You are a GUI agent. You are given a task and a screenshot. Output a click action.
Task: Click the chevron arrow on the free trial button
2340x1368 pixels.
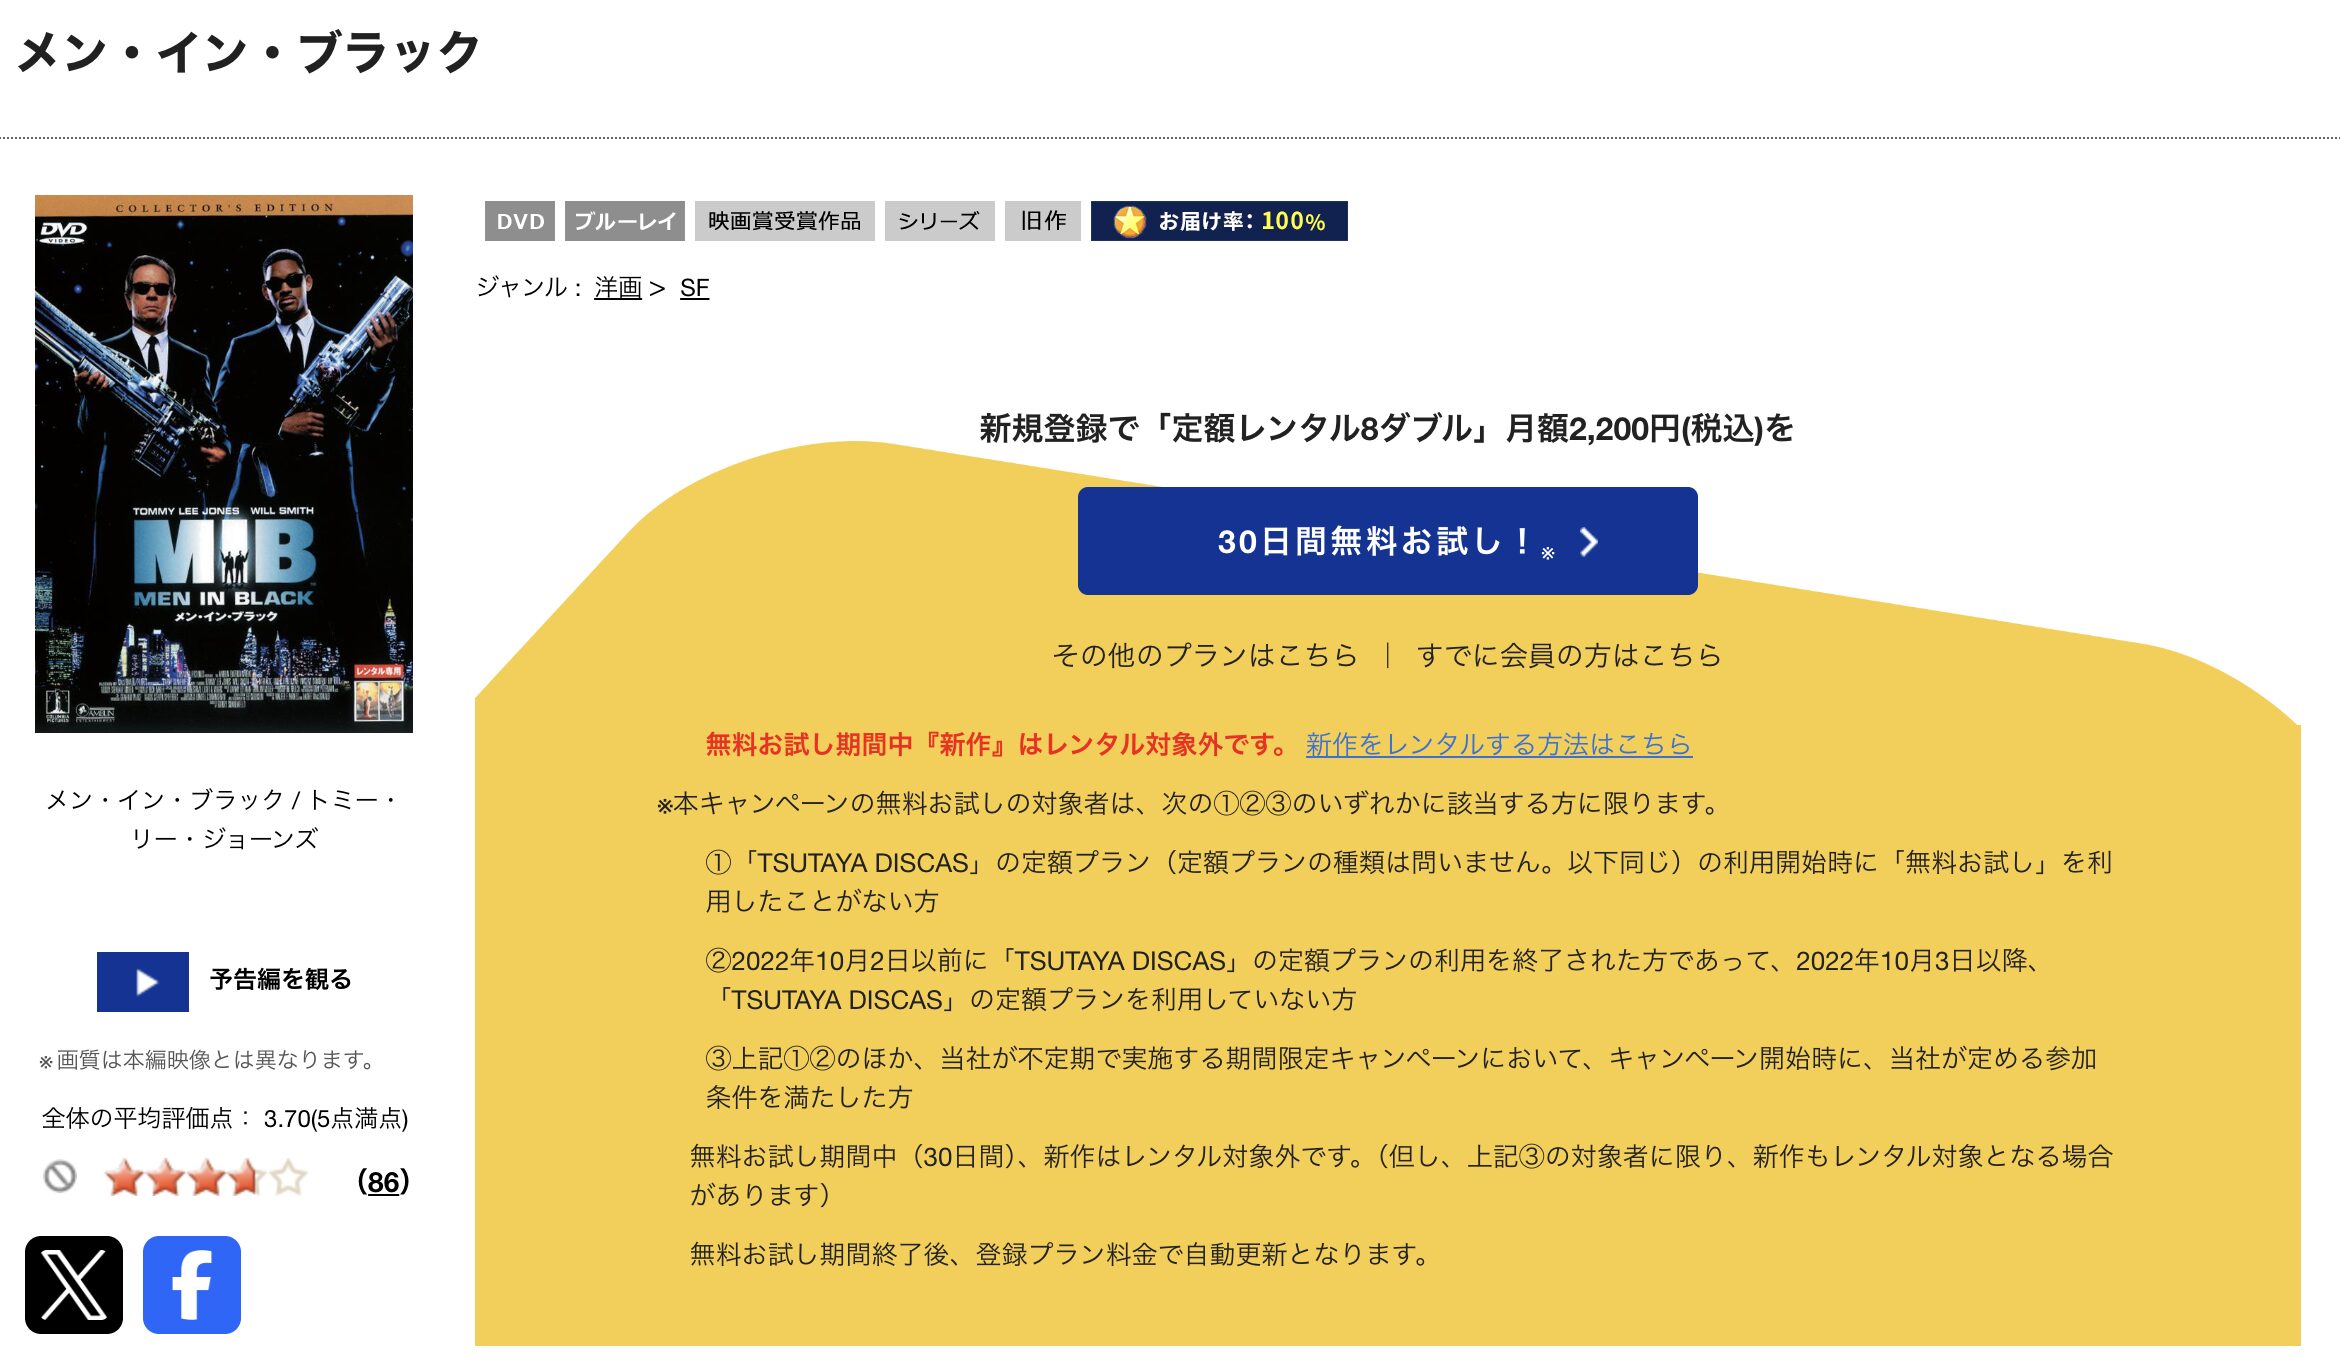pyautogui.click(x=1588, y=542)
